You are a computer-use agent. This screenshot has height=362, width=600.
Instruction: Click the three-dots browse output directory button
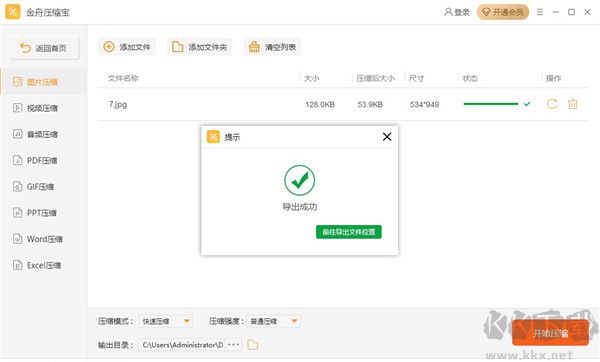click(x=233, y=344)
